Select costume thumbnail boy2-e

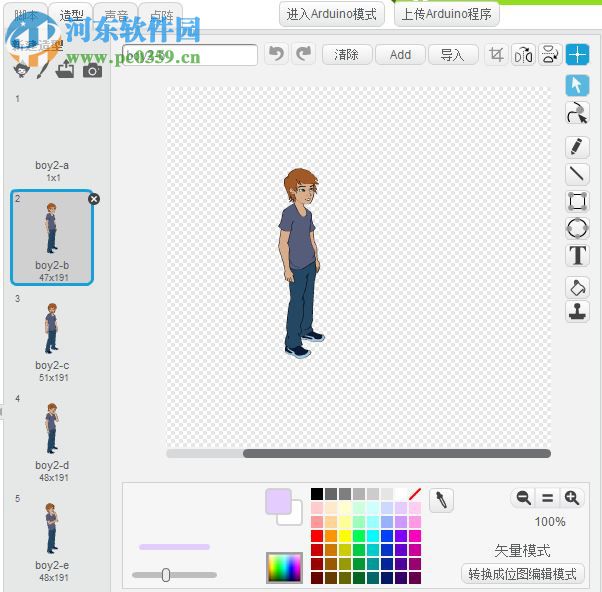pos(52,539)
